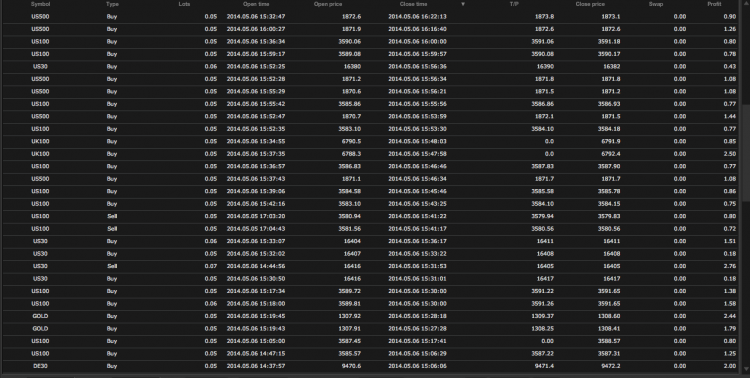
Task: Select open price 3589.08
Action: 350,54
